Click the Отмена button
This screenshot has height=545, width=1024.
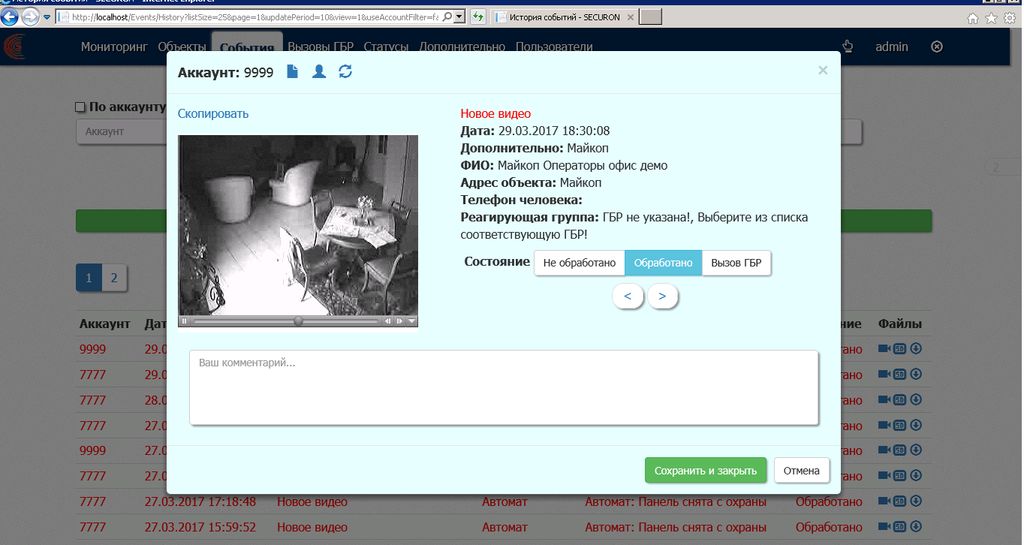tap(801, 471)
